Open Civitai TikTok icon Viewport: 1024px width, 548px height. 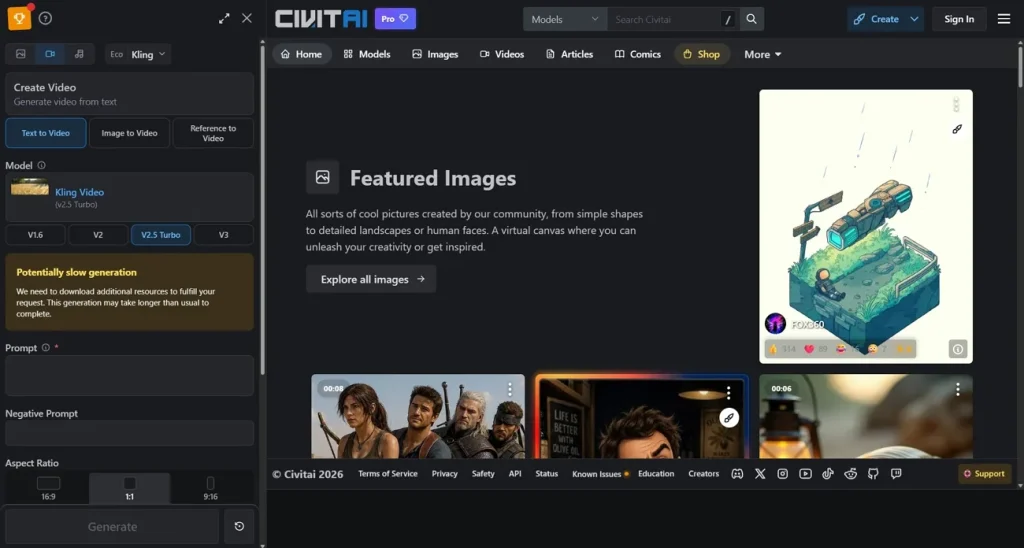[828, 474]
